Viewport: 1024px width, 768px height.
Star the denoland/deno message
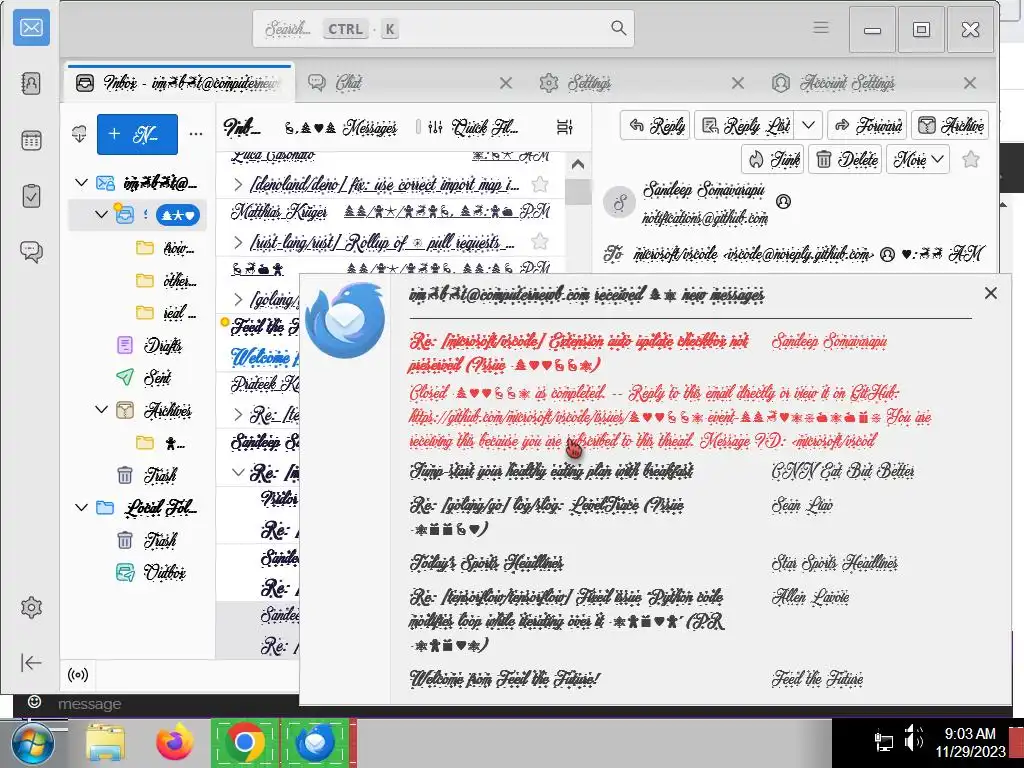pos(539,185)
